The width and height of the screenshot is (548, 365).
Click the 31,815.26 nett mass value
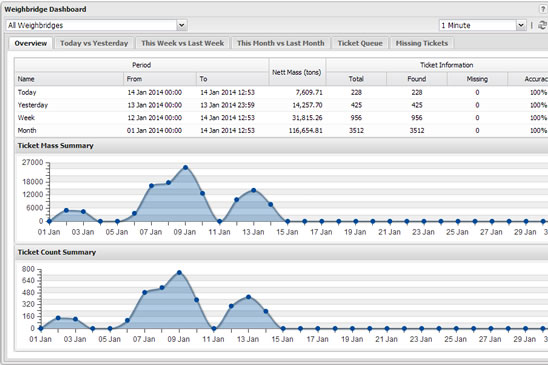307,118
